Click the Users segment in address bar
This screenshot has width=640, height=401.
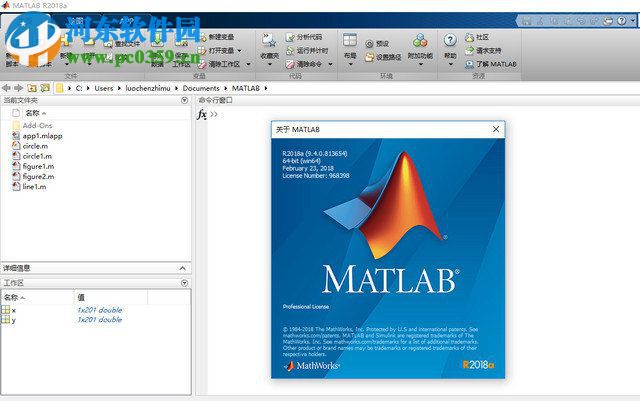104,88
